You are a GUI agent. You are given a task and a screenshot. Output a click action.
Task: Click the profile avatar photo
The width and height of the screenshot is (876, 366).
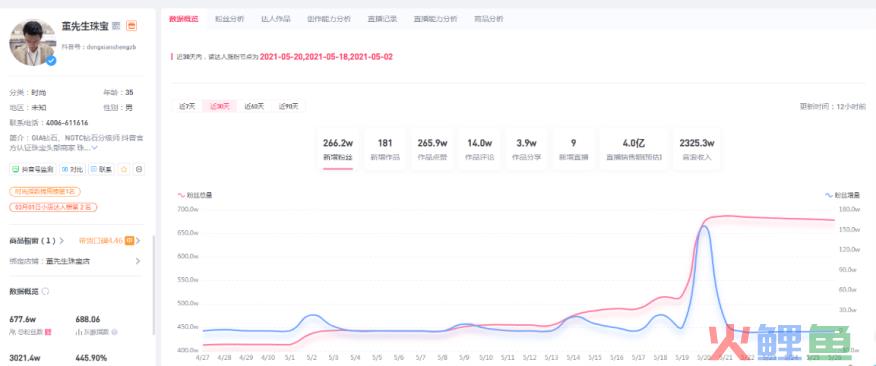pos(32,42)
